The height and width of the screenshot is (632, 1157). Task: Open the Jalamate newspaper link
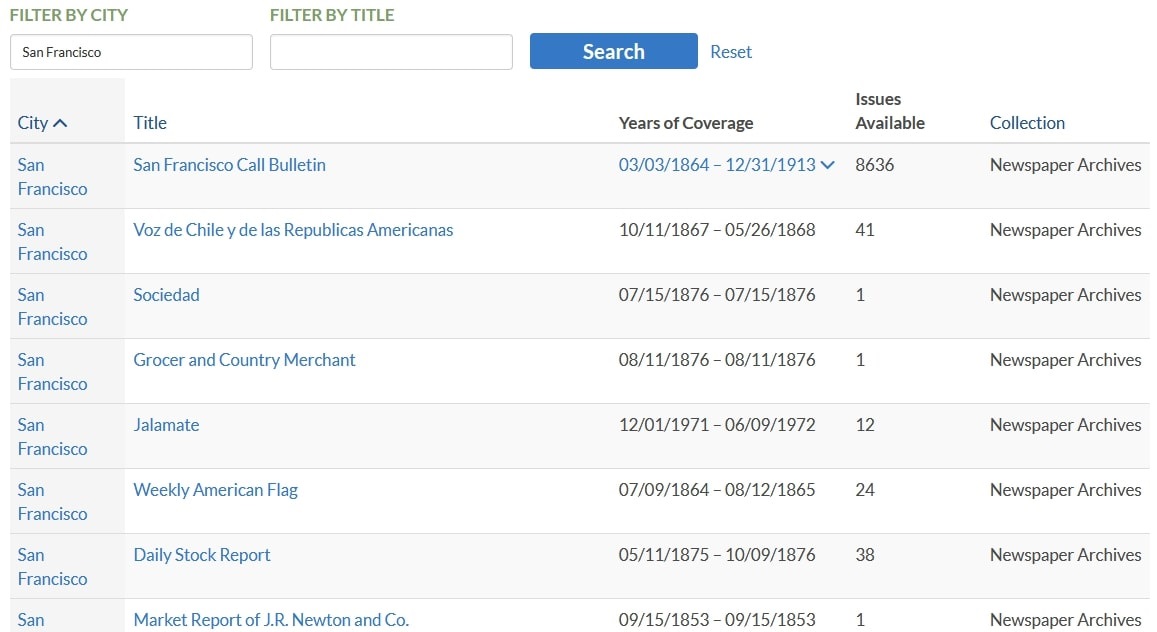tap(166, 425)
